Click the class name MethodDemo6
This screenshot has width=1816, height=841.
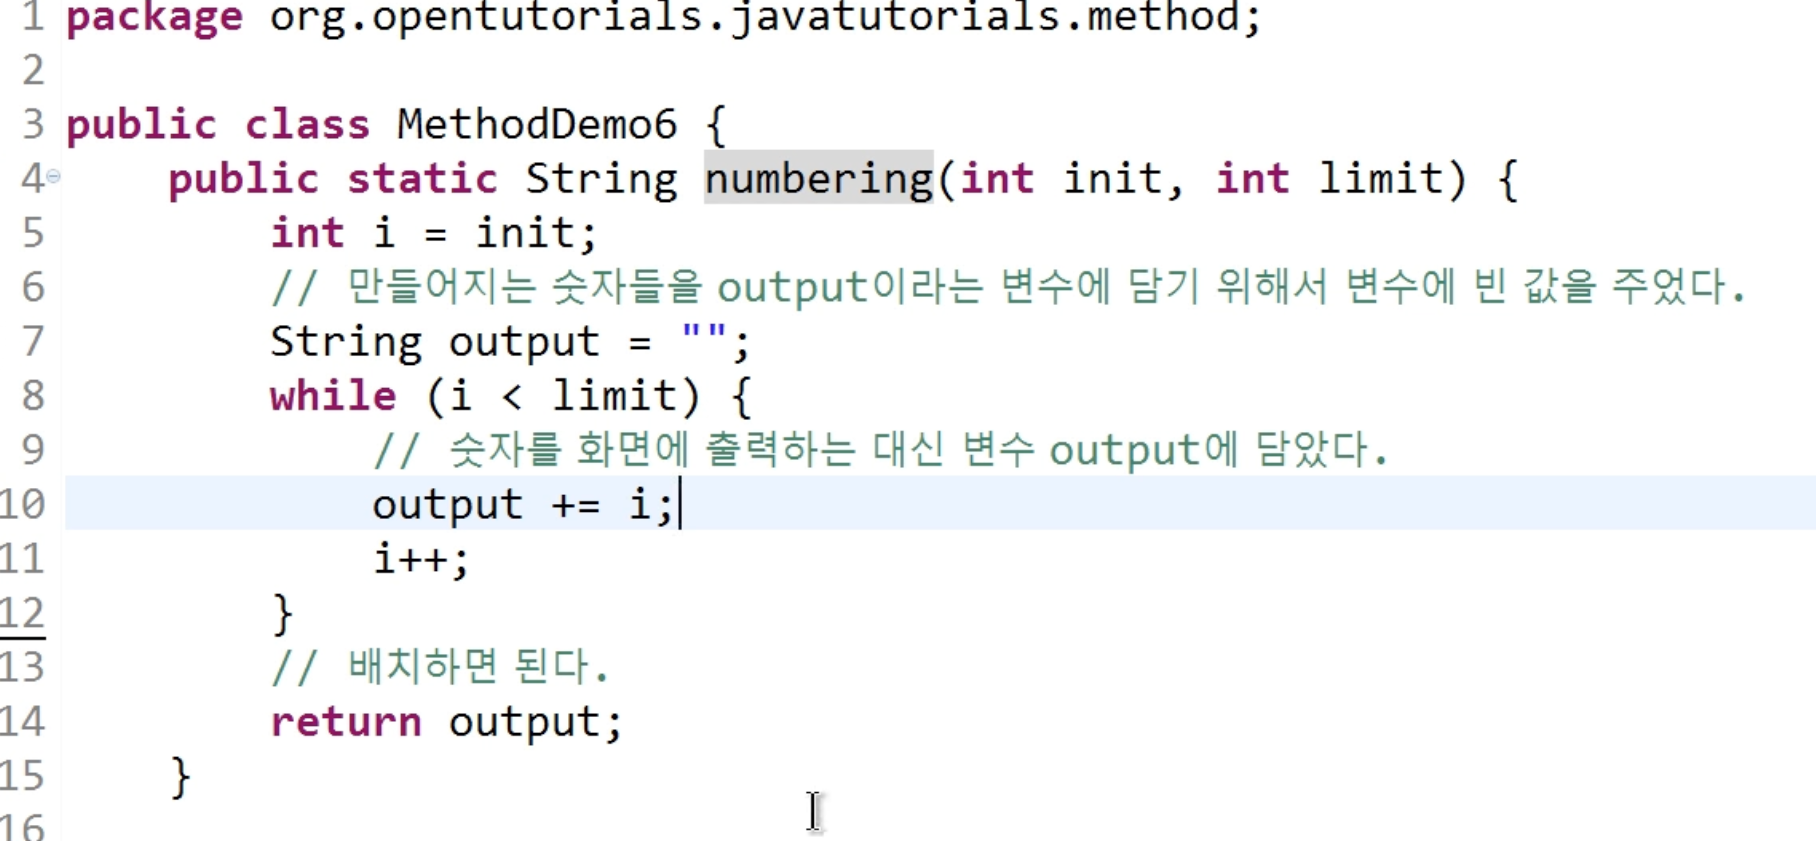[537, 125]
